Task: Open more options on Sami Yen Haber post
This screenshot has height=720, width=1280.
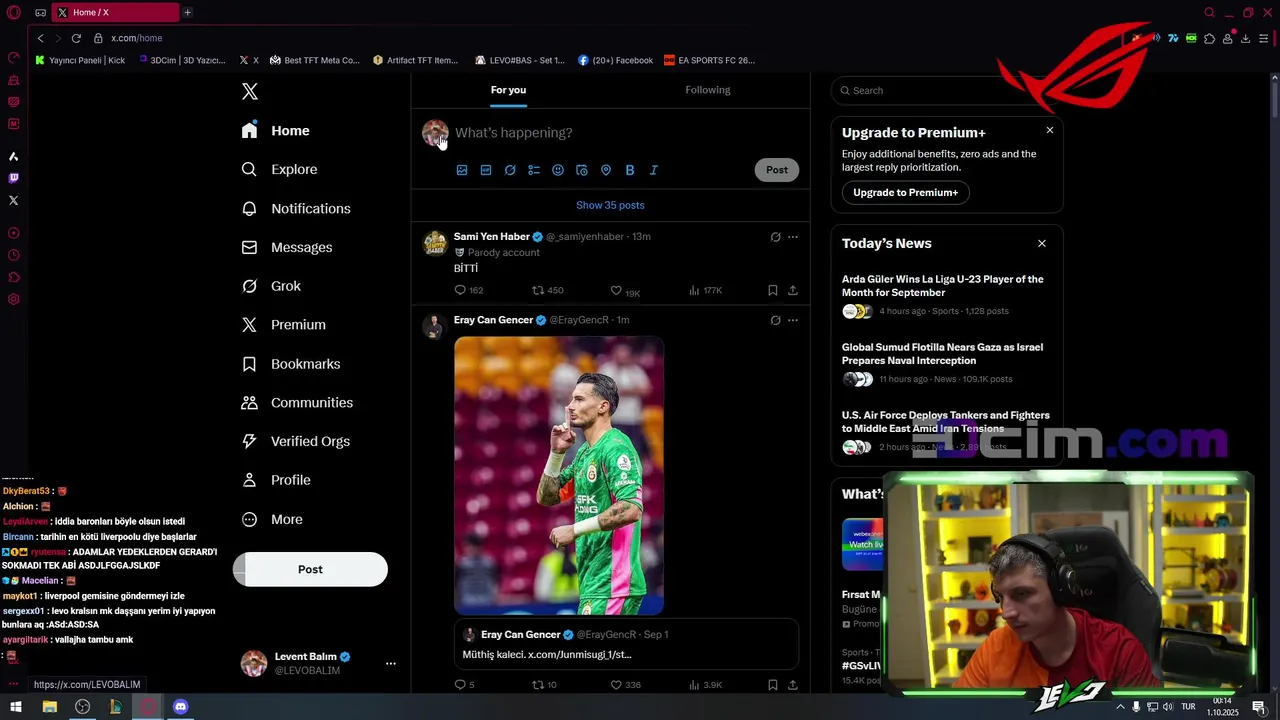Action: click(x=793, y=237)
